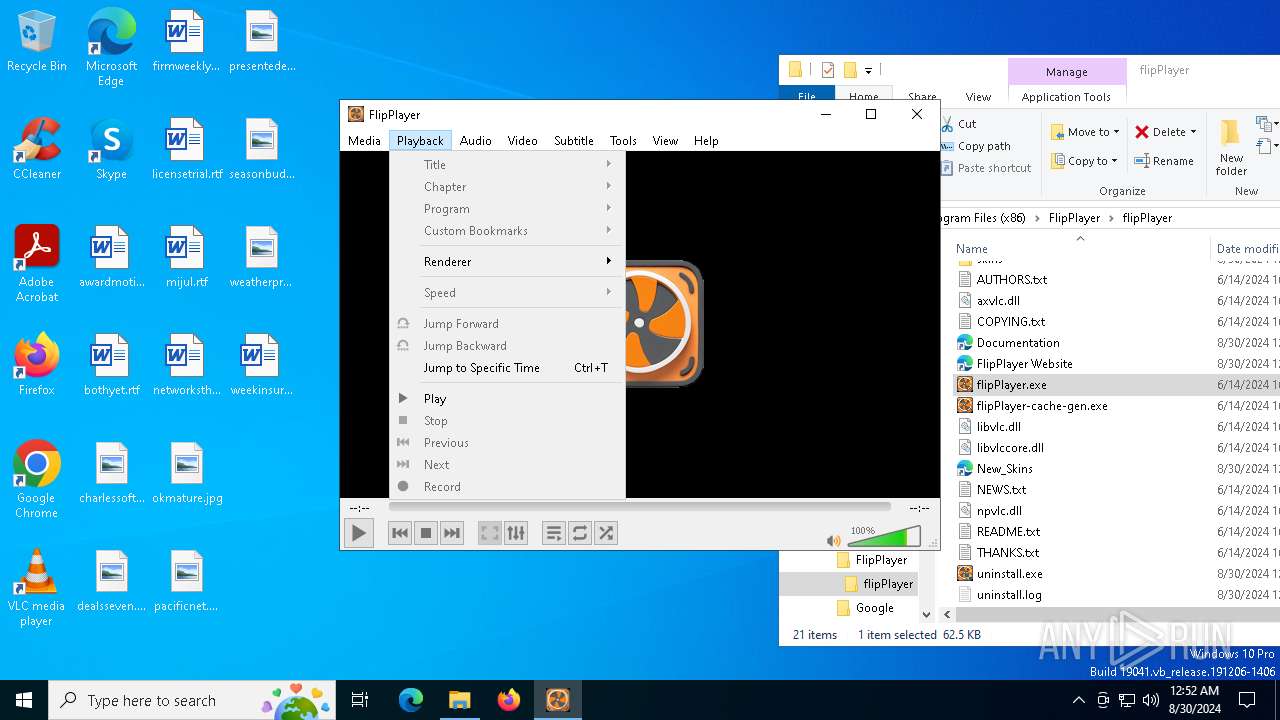Open Google Chrome desktop icon
The image size is (1280, 720).
coord(37,479)
